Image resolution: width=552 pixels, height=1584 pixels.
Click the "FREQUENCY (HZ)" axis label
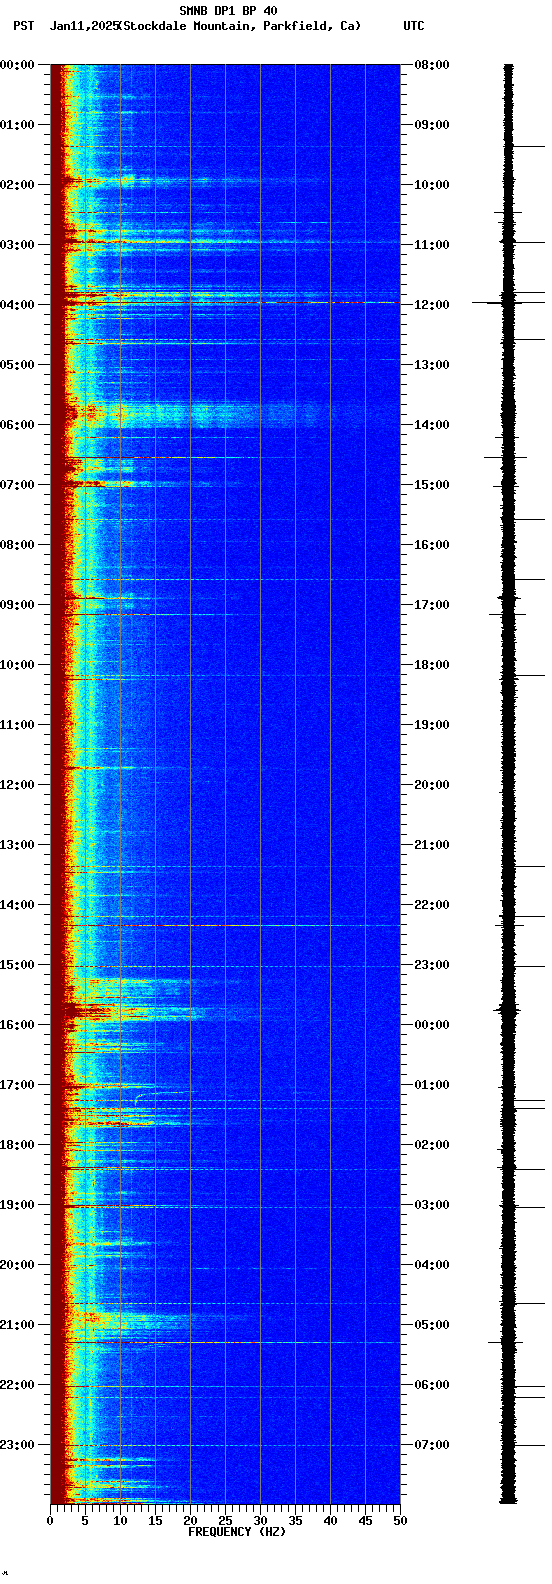point(237,1531)
